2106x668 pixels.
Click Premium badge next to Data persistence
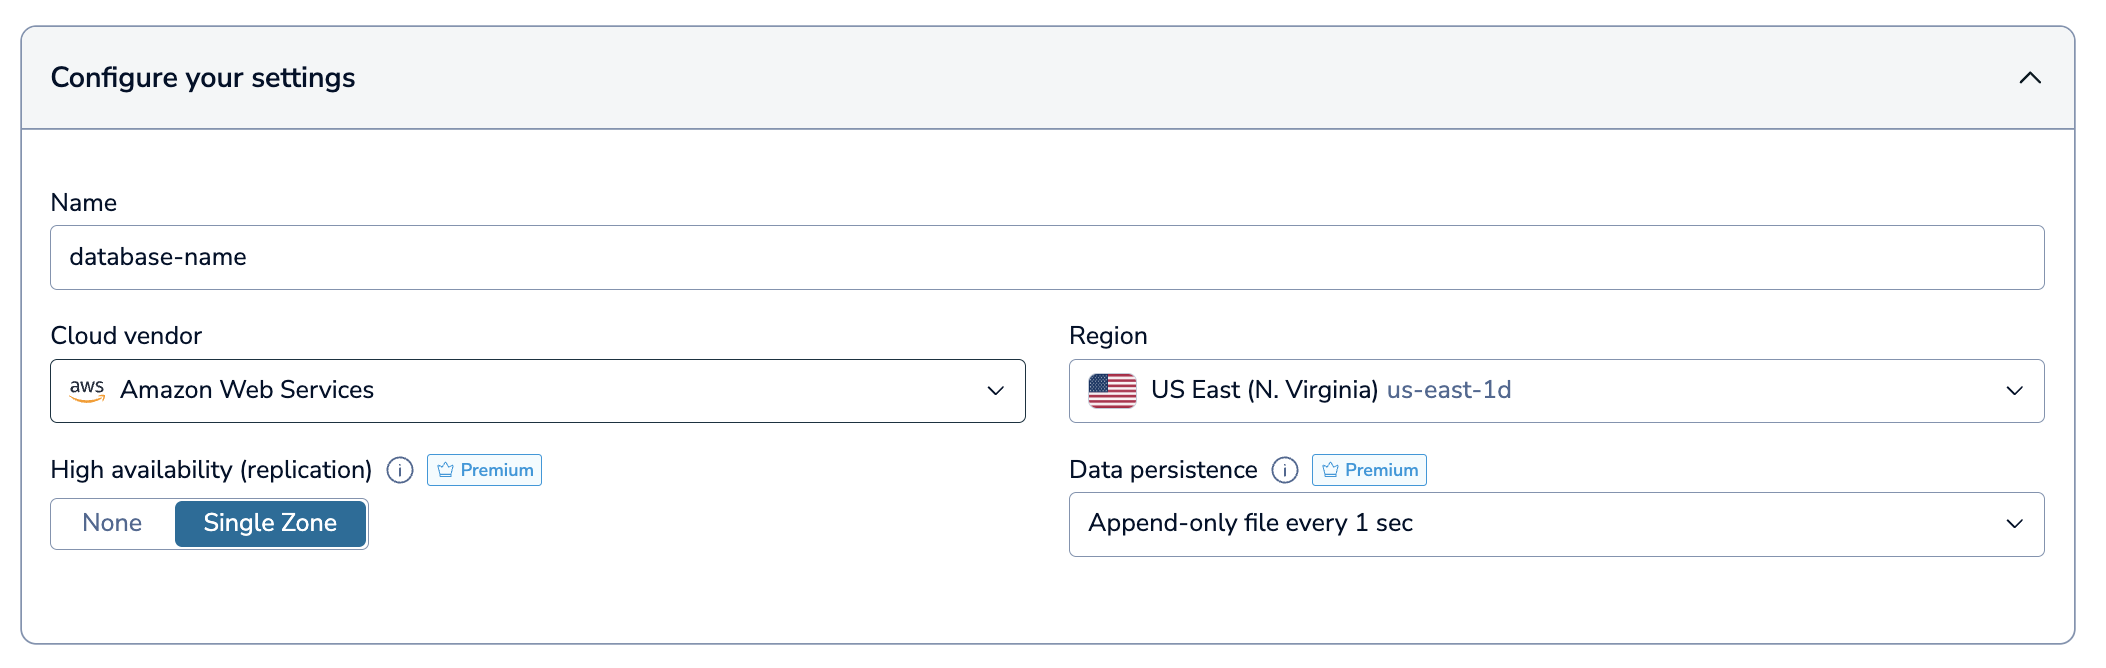(x=1381, y=470)
